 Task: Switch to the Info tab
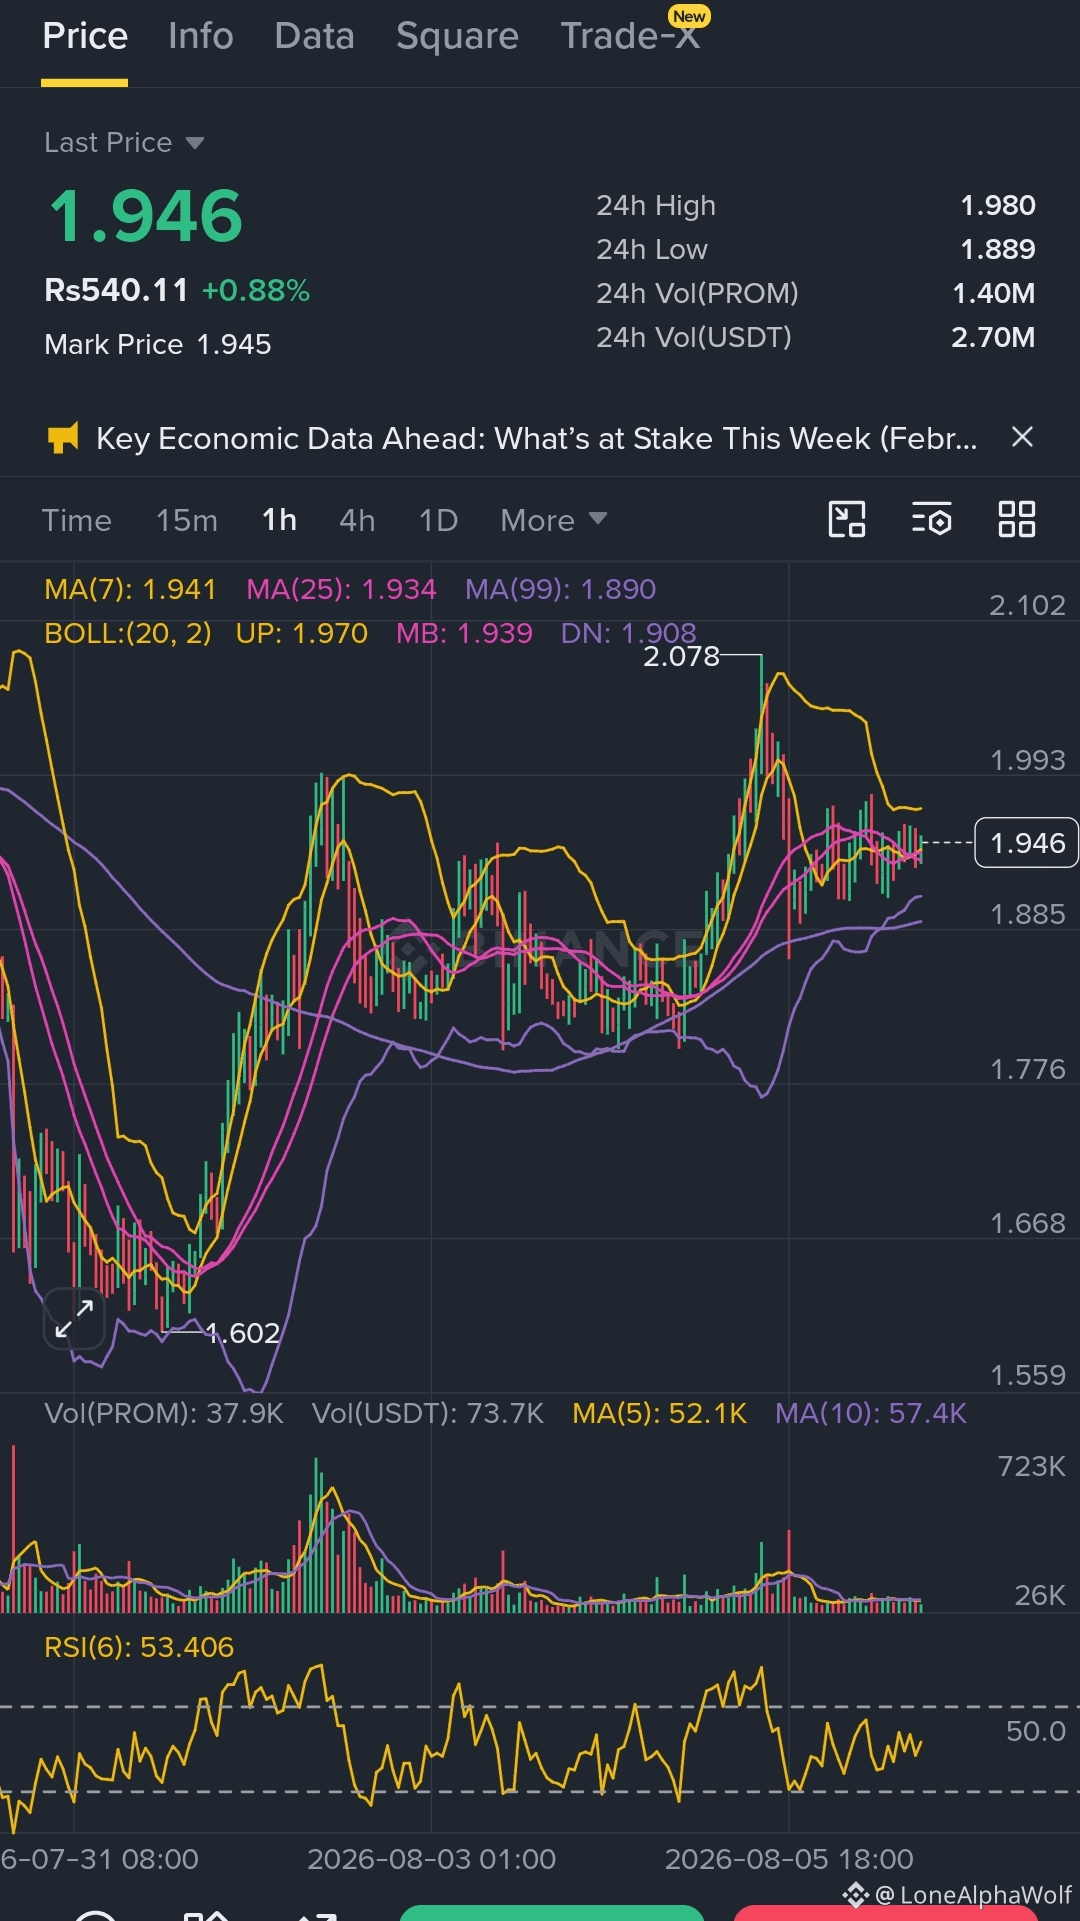coord(201,37)
